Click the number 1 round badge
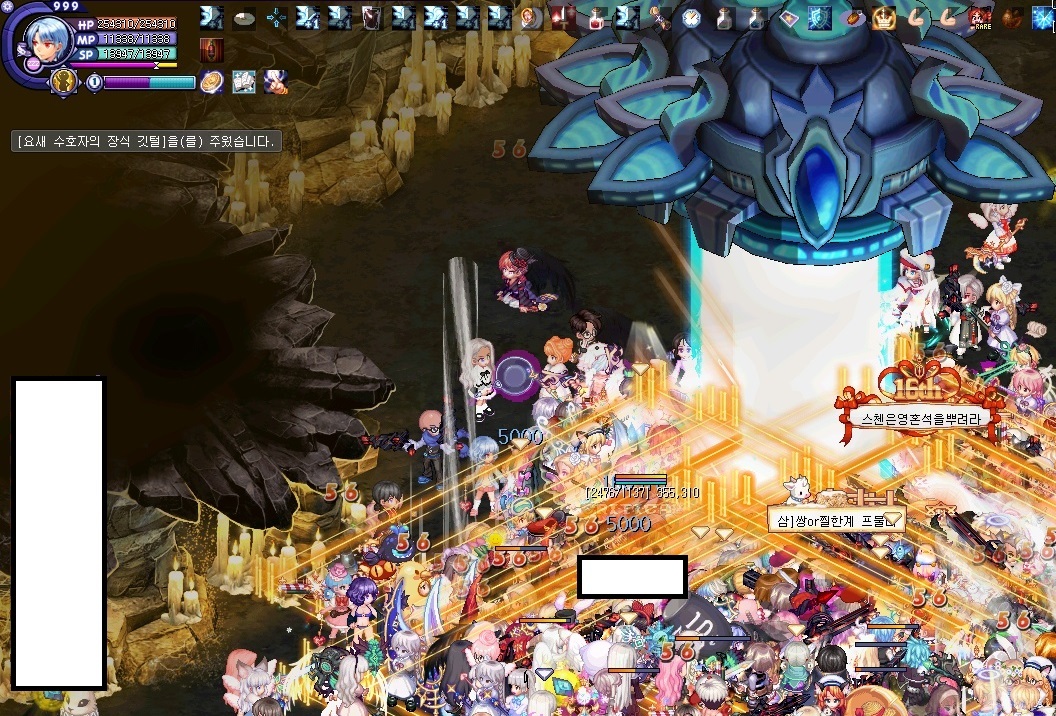 pyautogui.click(x=94, y=82)
